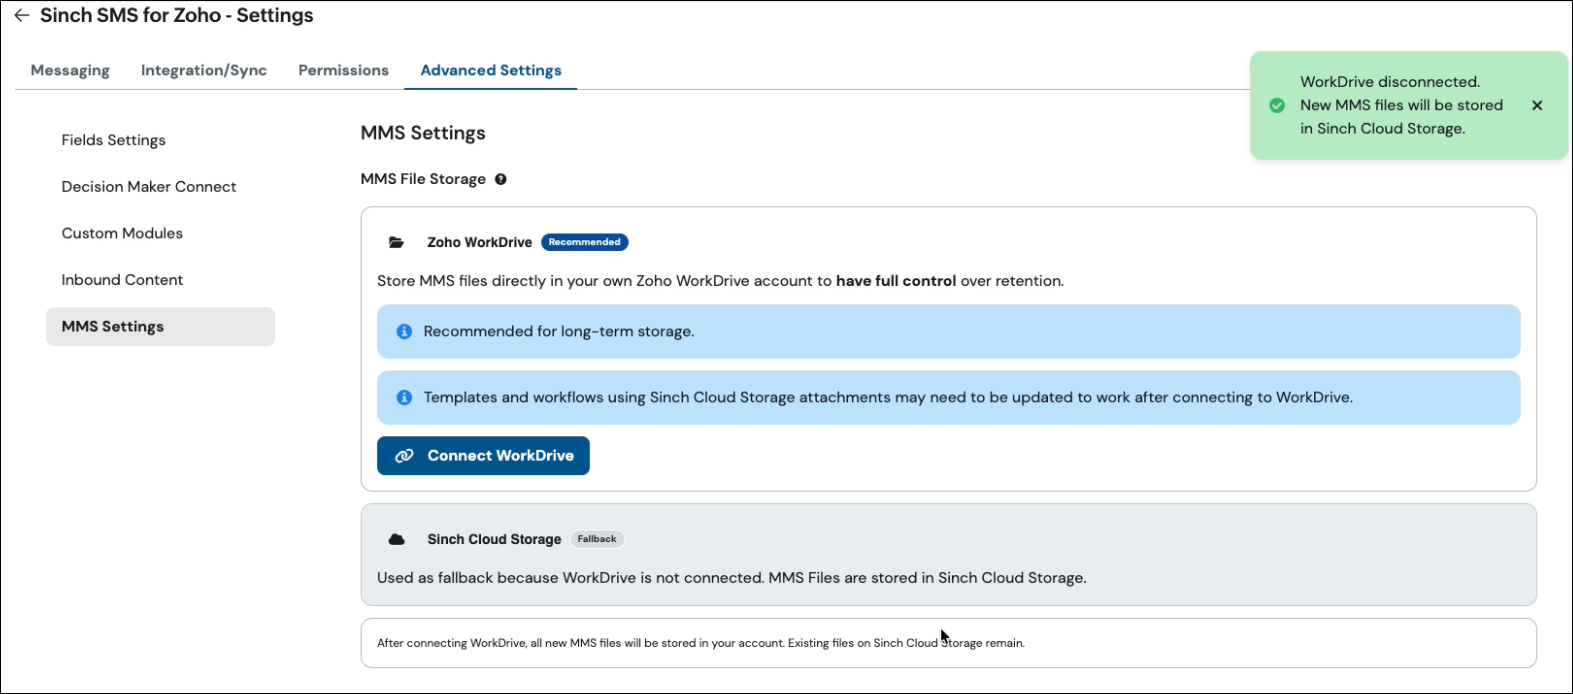The image size is (1573, 694).
Task: Click the page title Sinch SMS for Zoho - Settings
Action: [177, 15]
